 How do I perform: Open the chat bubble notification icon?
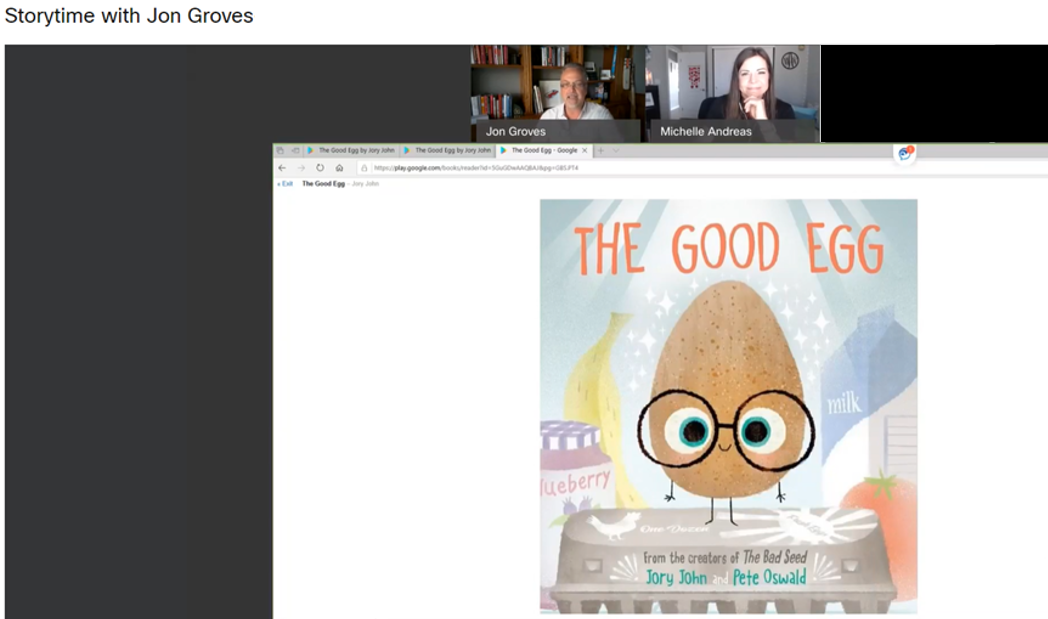(x=904, y=154)
